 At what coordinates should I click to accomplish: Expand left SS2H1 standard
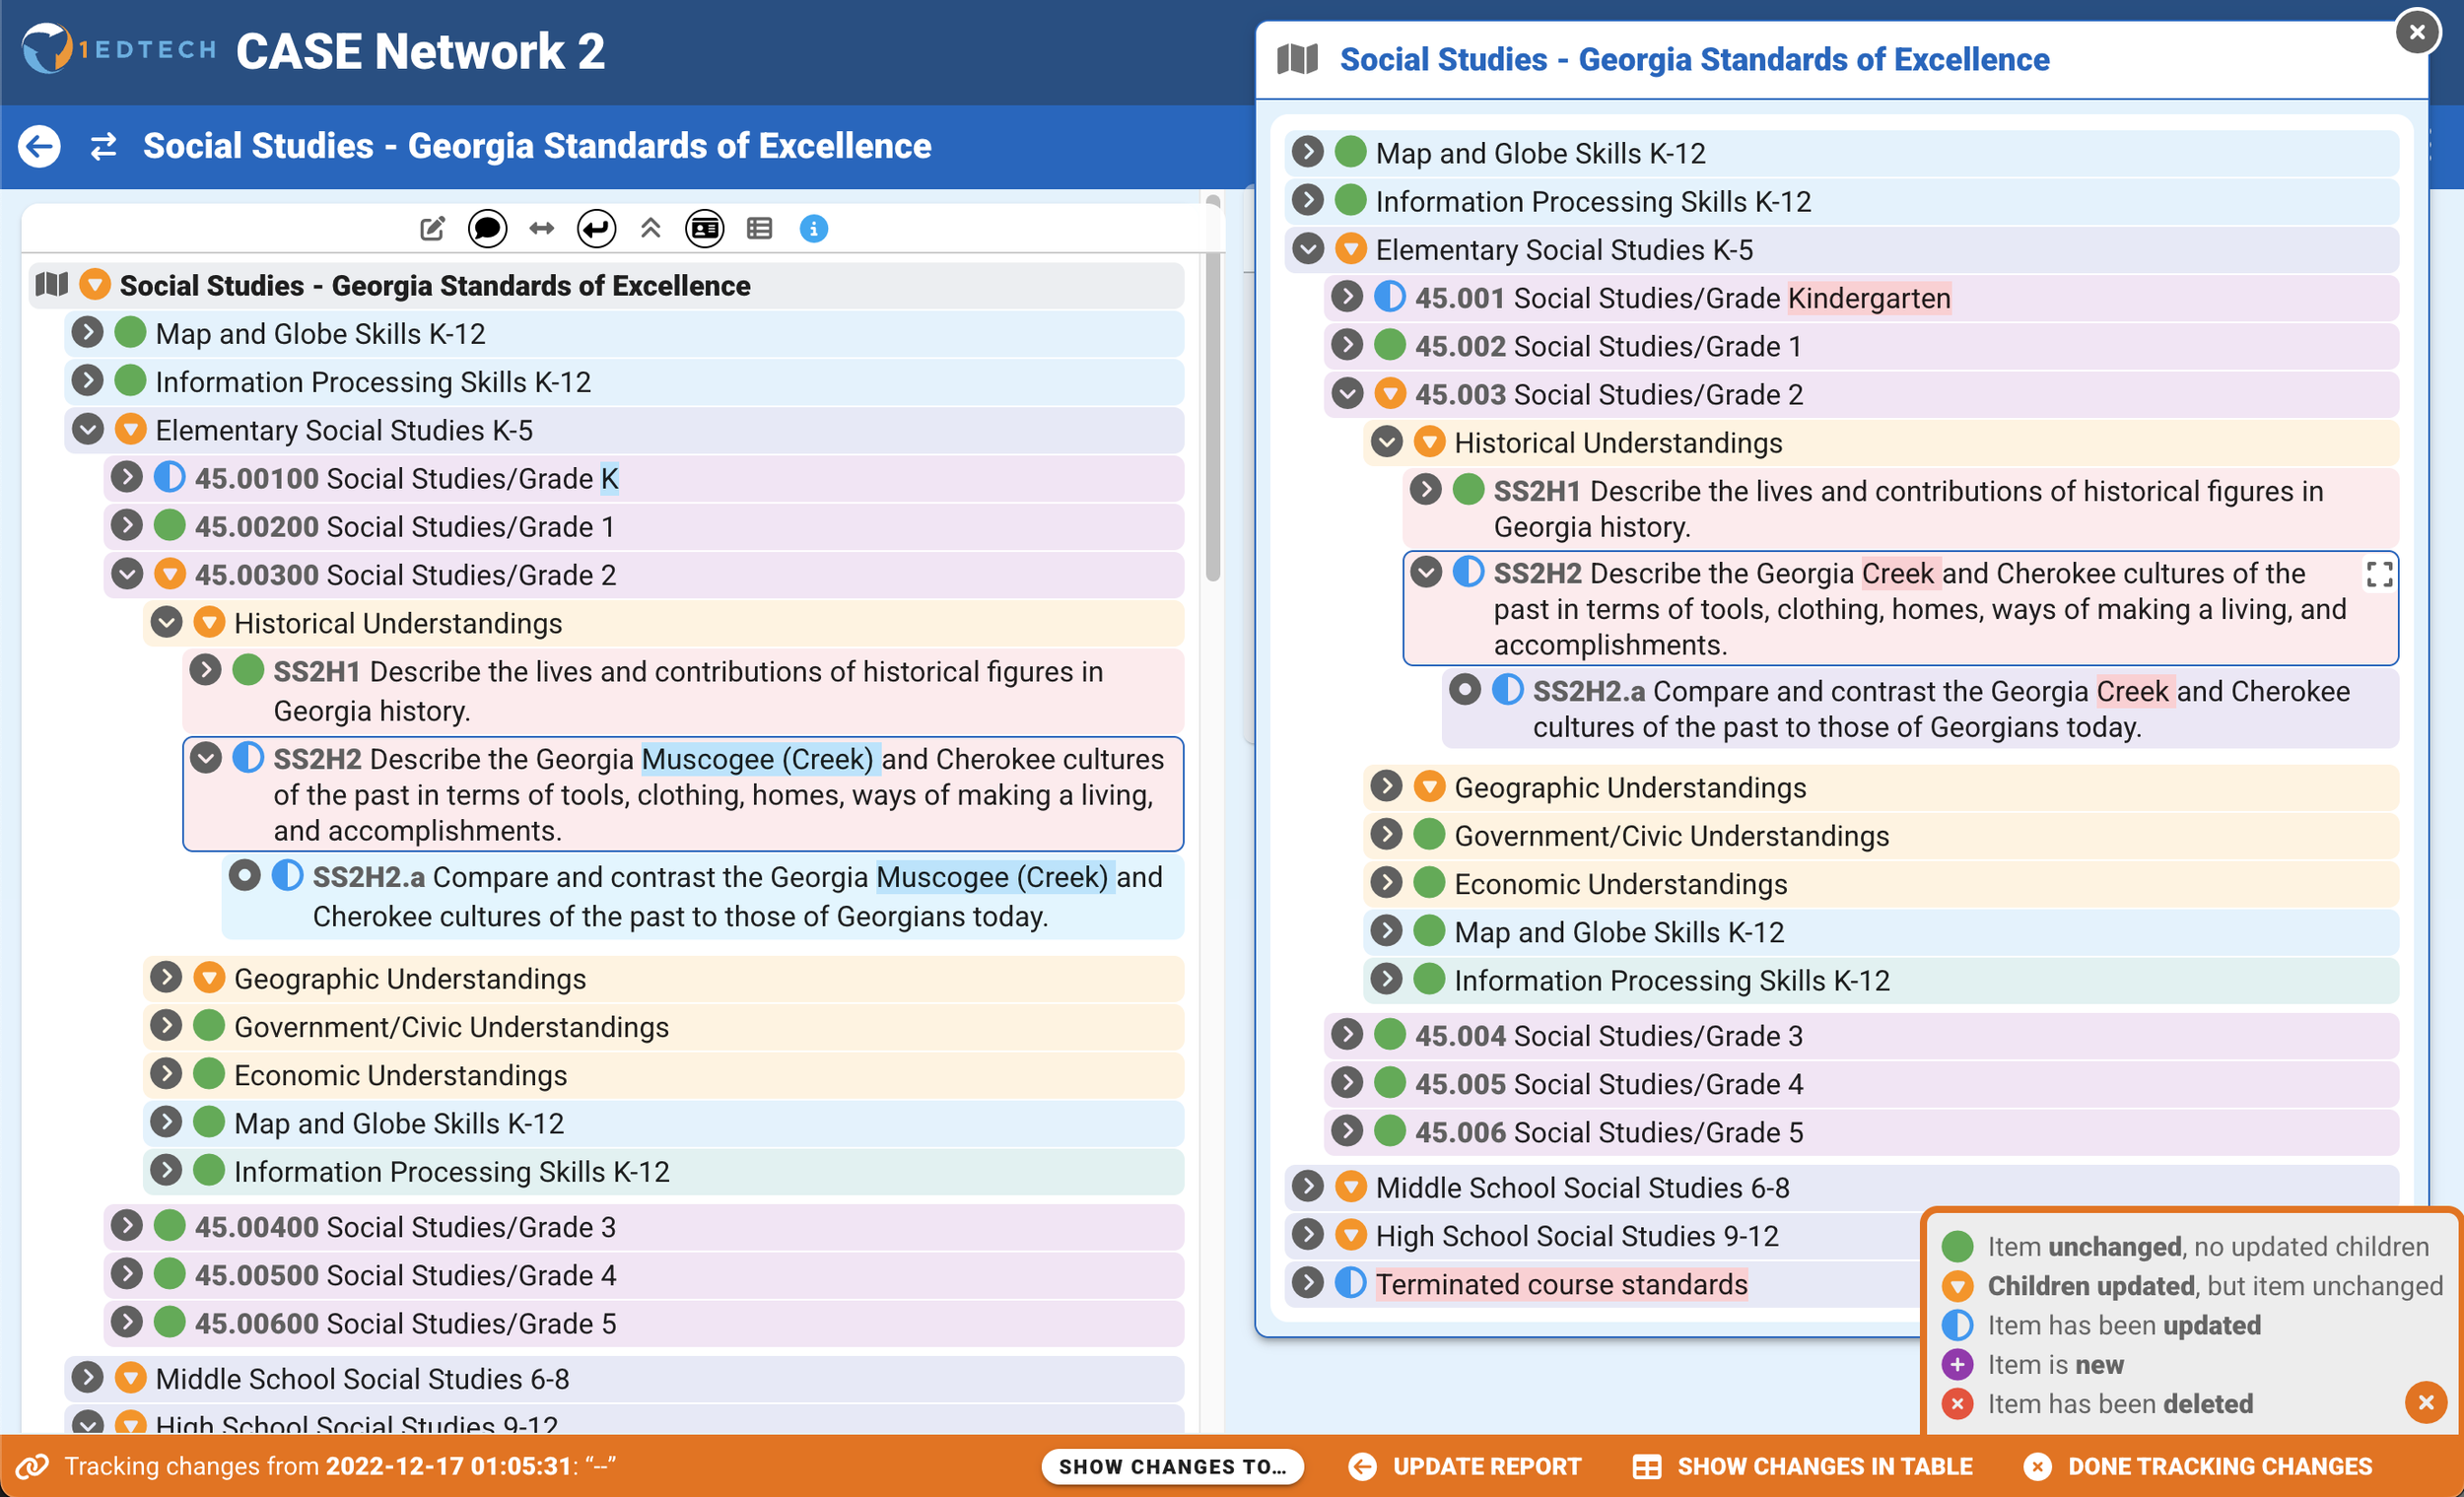(205, 670)
